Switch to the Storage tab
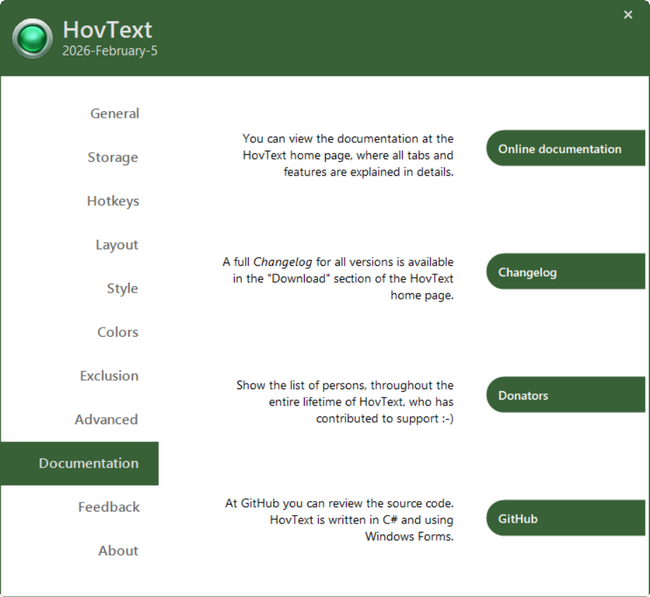 (112, 158)
